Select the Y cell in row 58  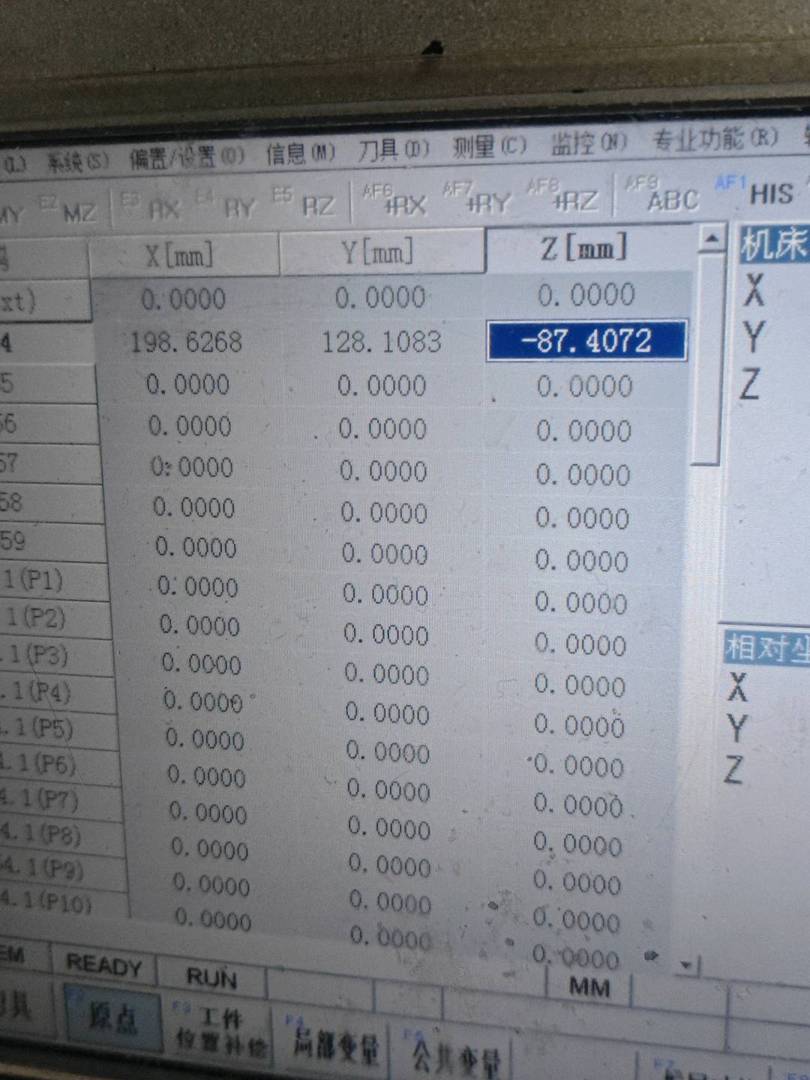click(384, 513)
